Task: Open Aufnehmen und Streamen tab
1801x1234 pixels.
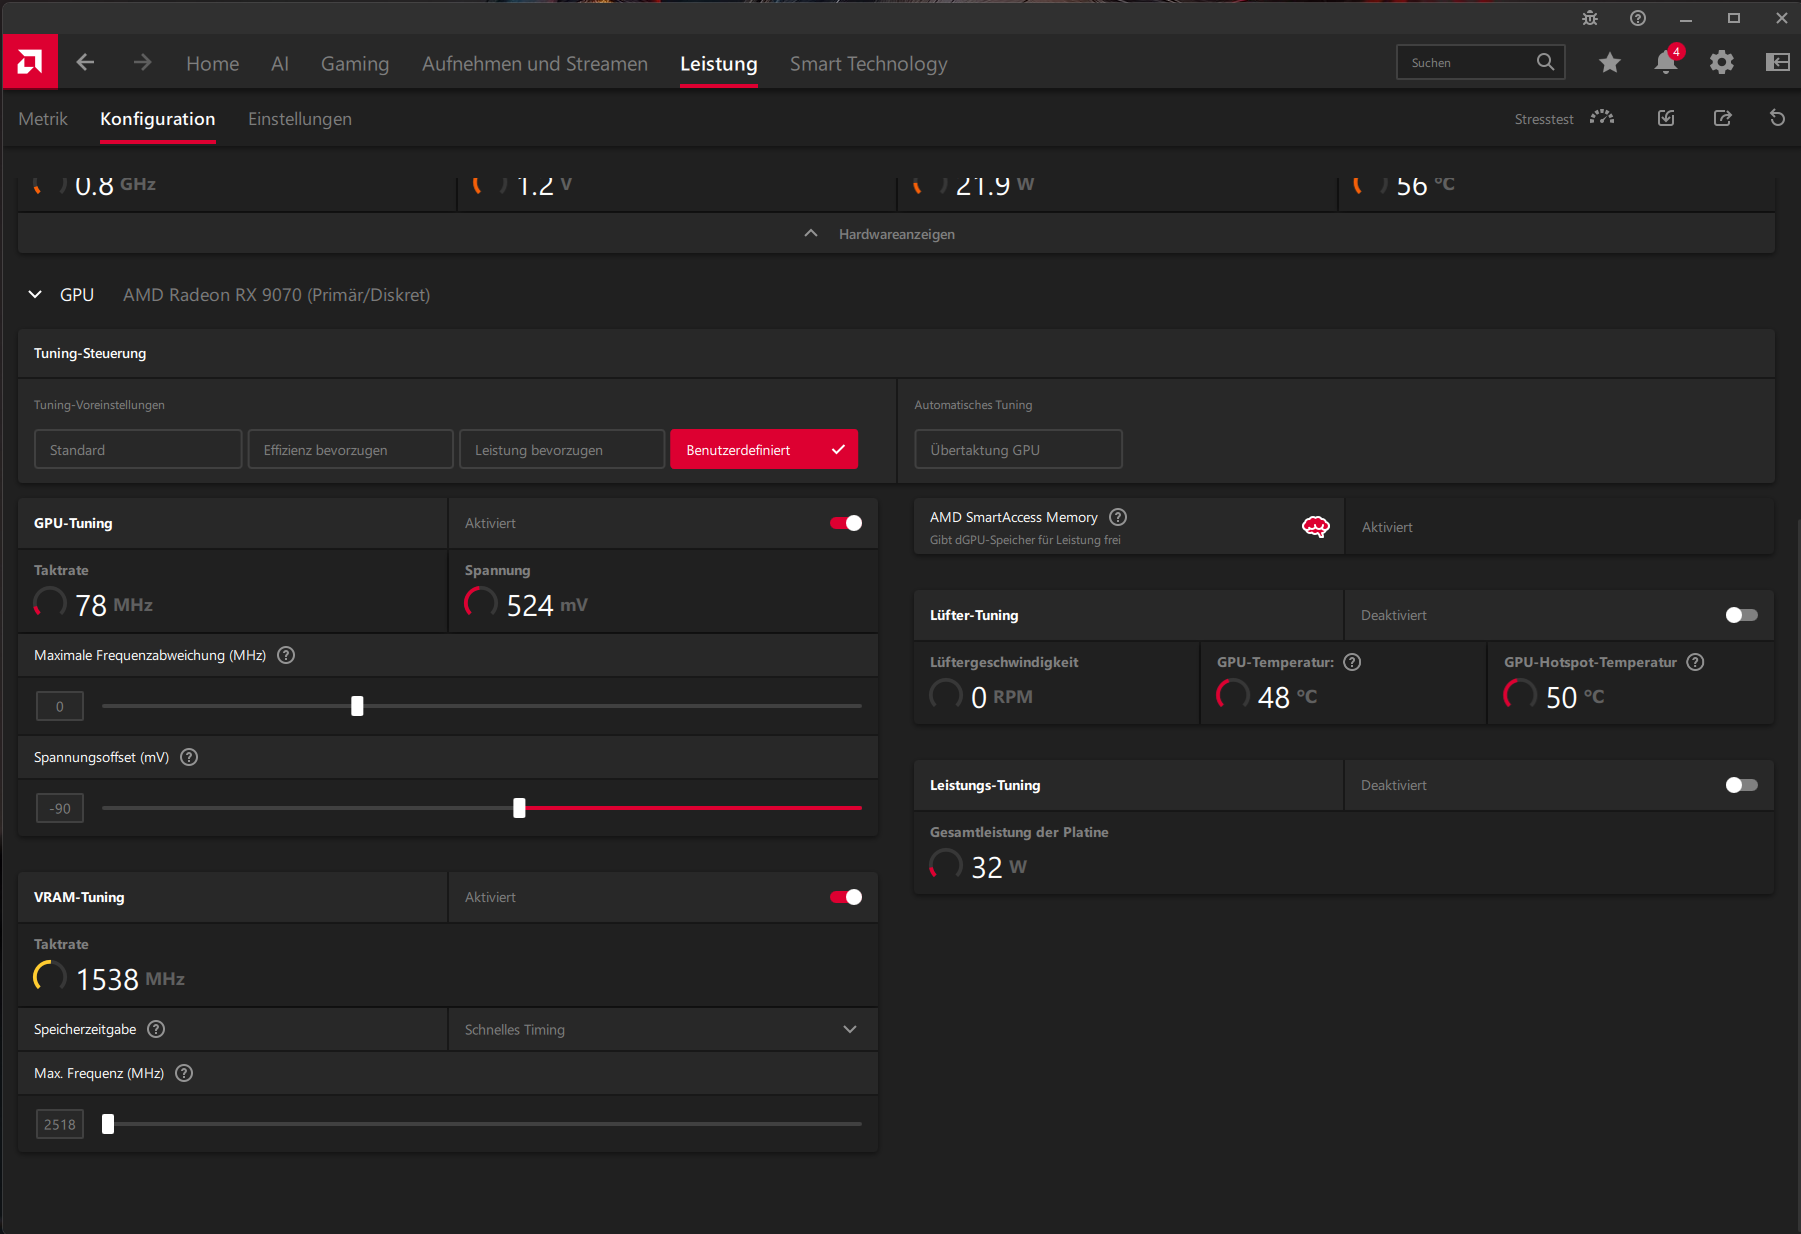Action: point(535,63)
